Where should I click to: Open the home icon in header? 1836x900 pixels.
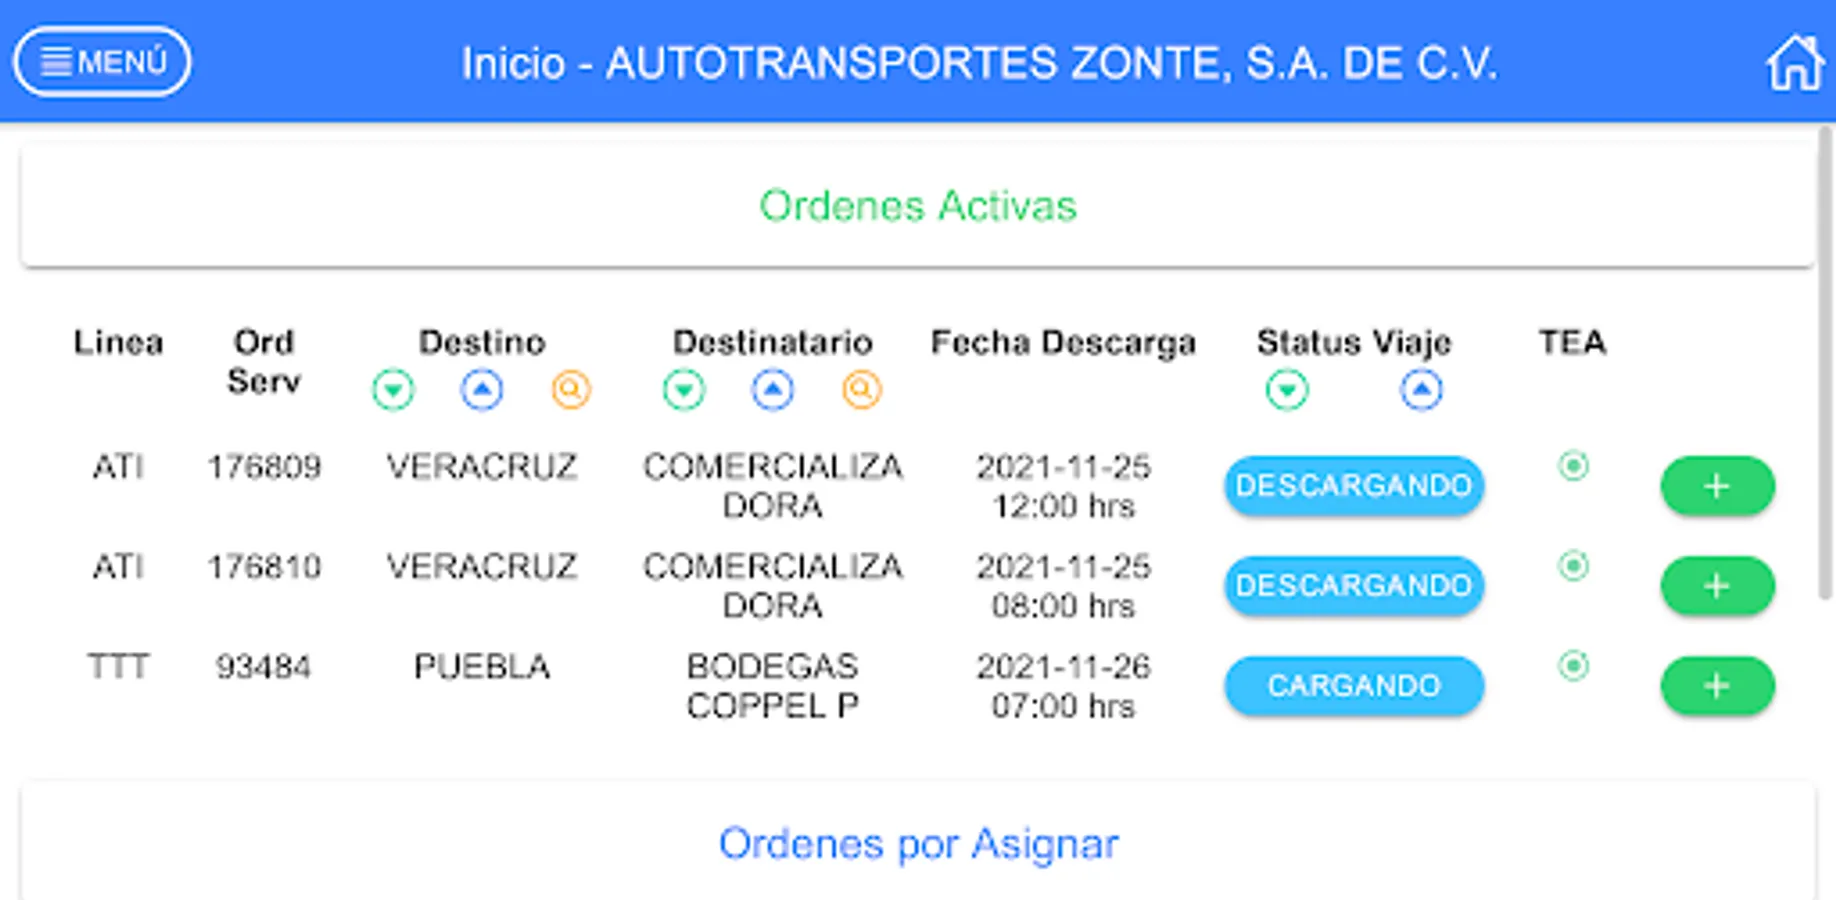pos(1794,62)
